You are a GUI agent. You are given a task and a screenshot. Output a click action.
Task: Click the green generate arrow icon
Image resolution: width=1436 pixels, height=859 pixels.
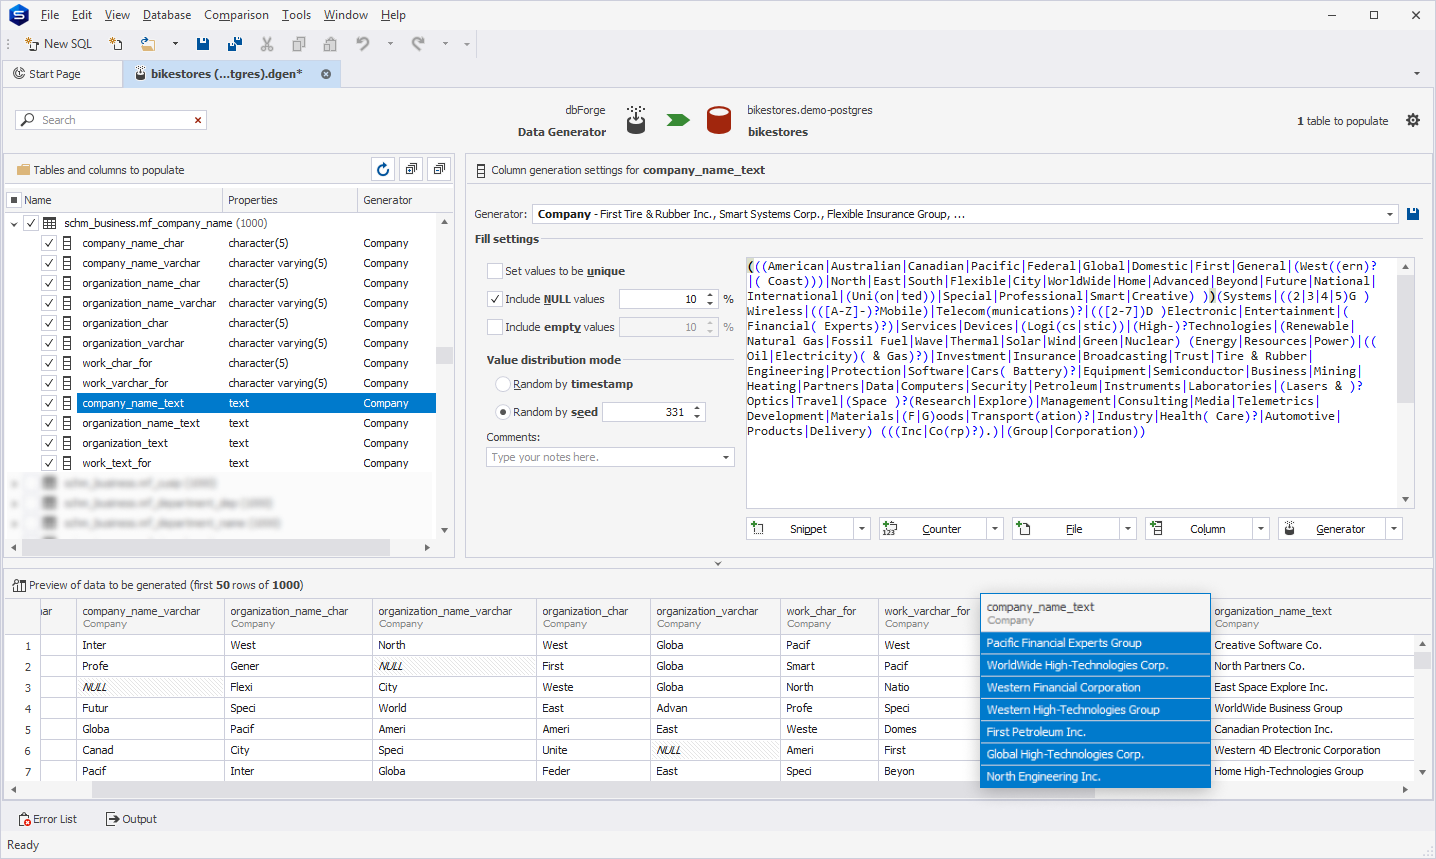(678, 120)
